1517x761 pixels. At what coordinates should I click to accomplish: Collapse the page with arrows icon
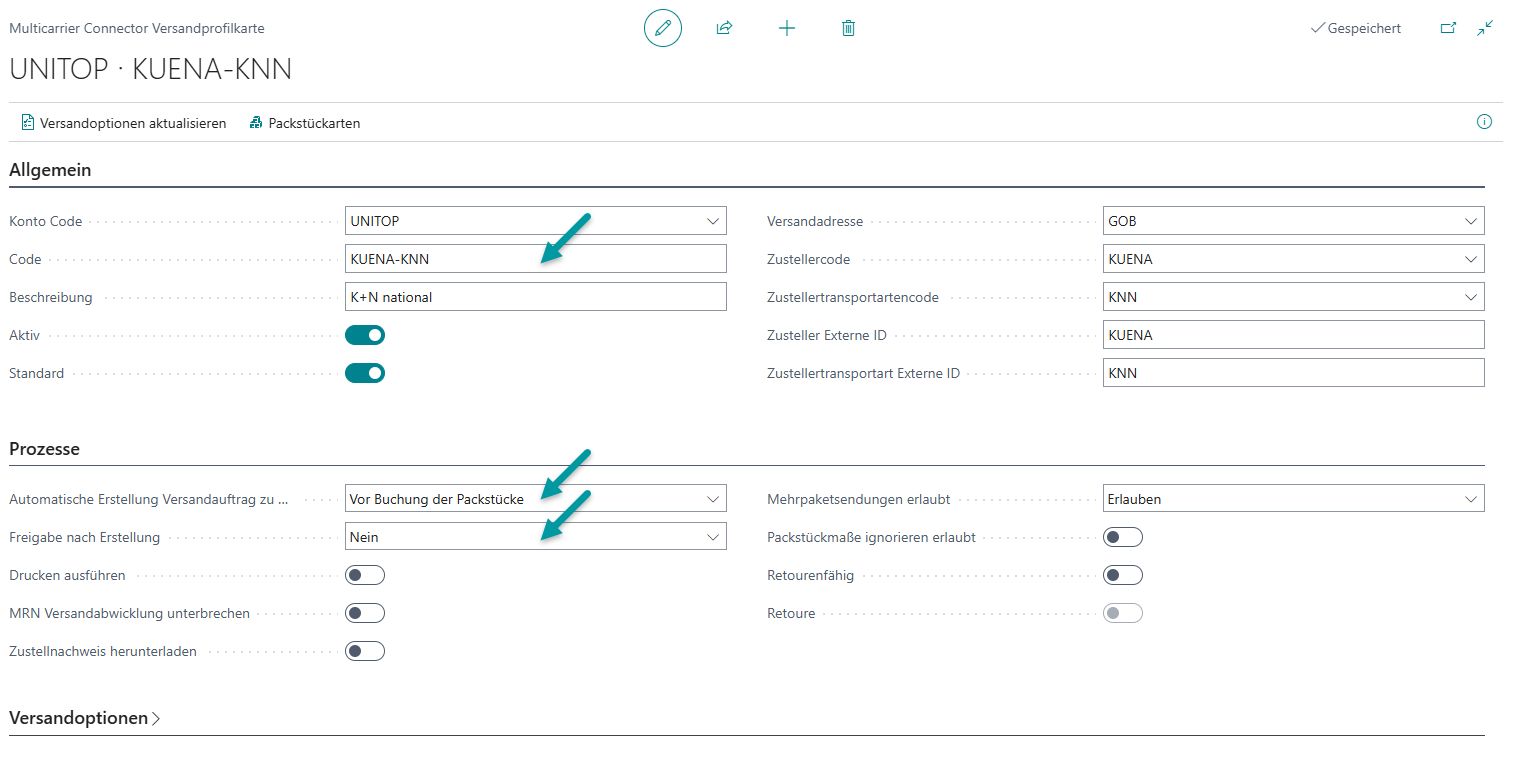point(1485,28)
